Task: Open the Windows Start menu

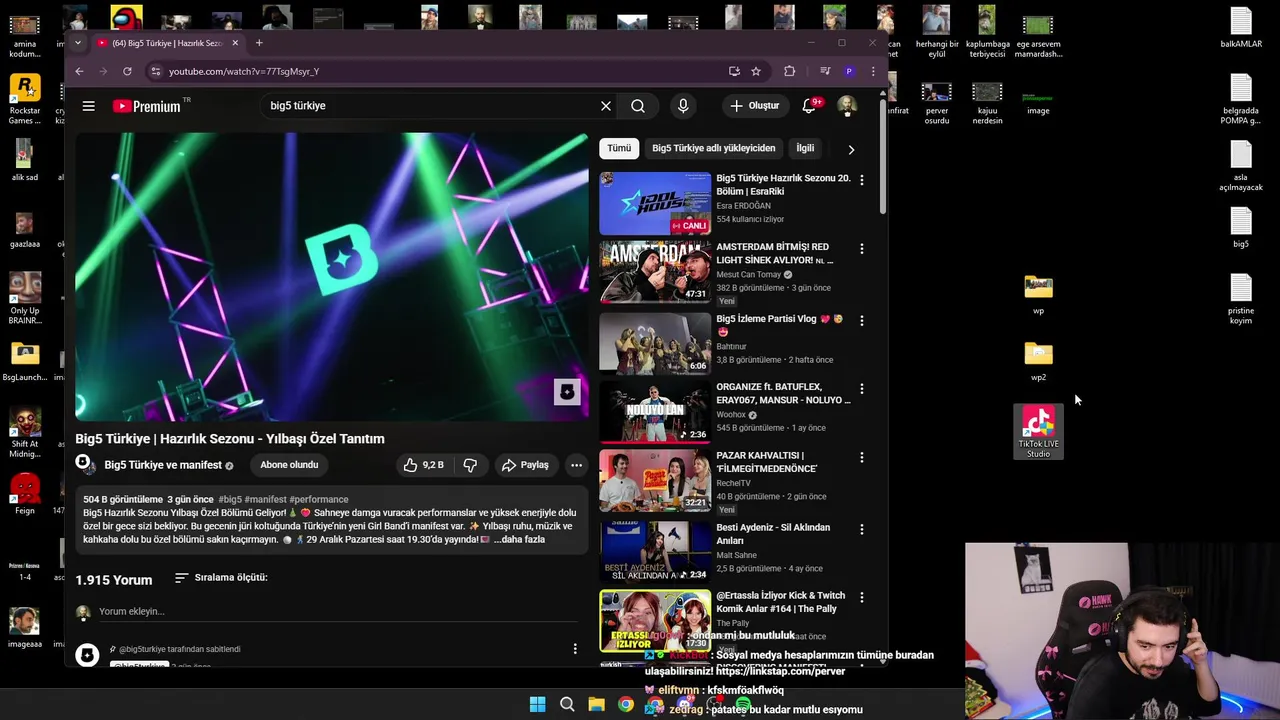Action: tap(537, 704)
